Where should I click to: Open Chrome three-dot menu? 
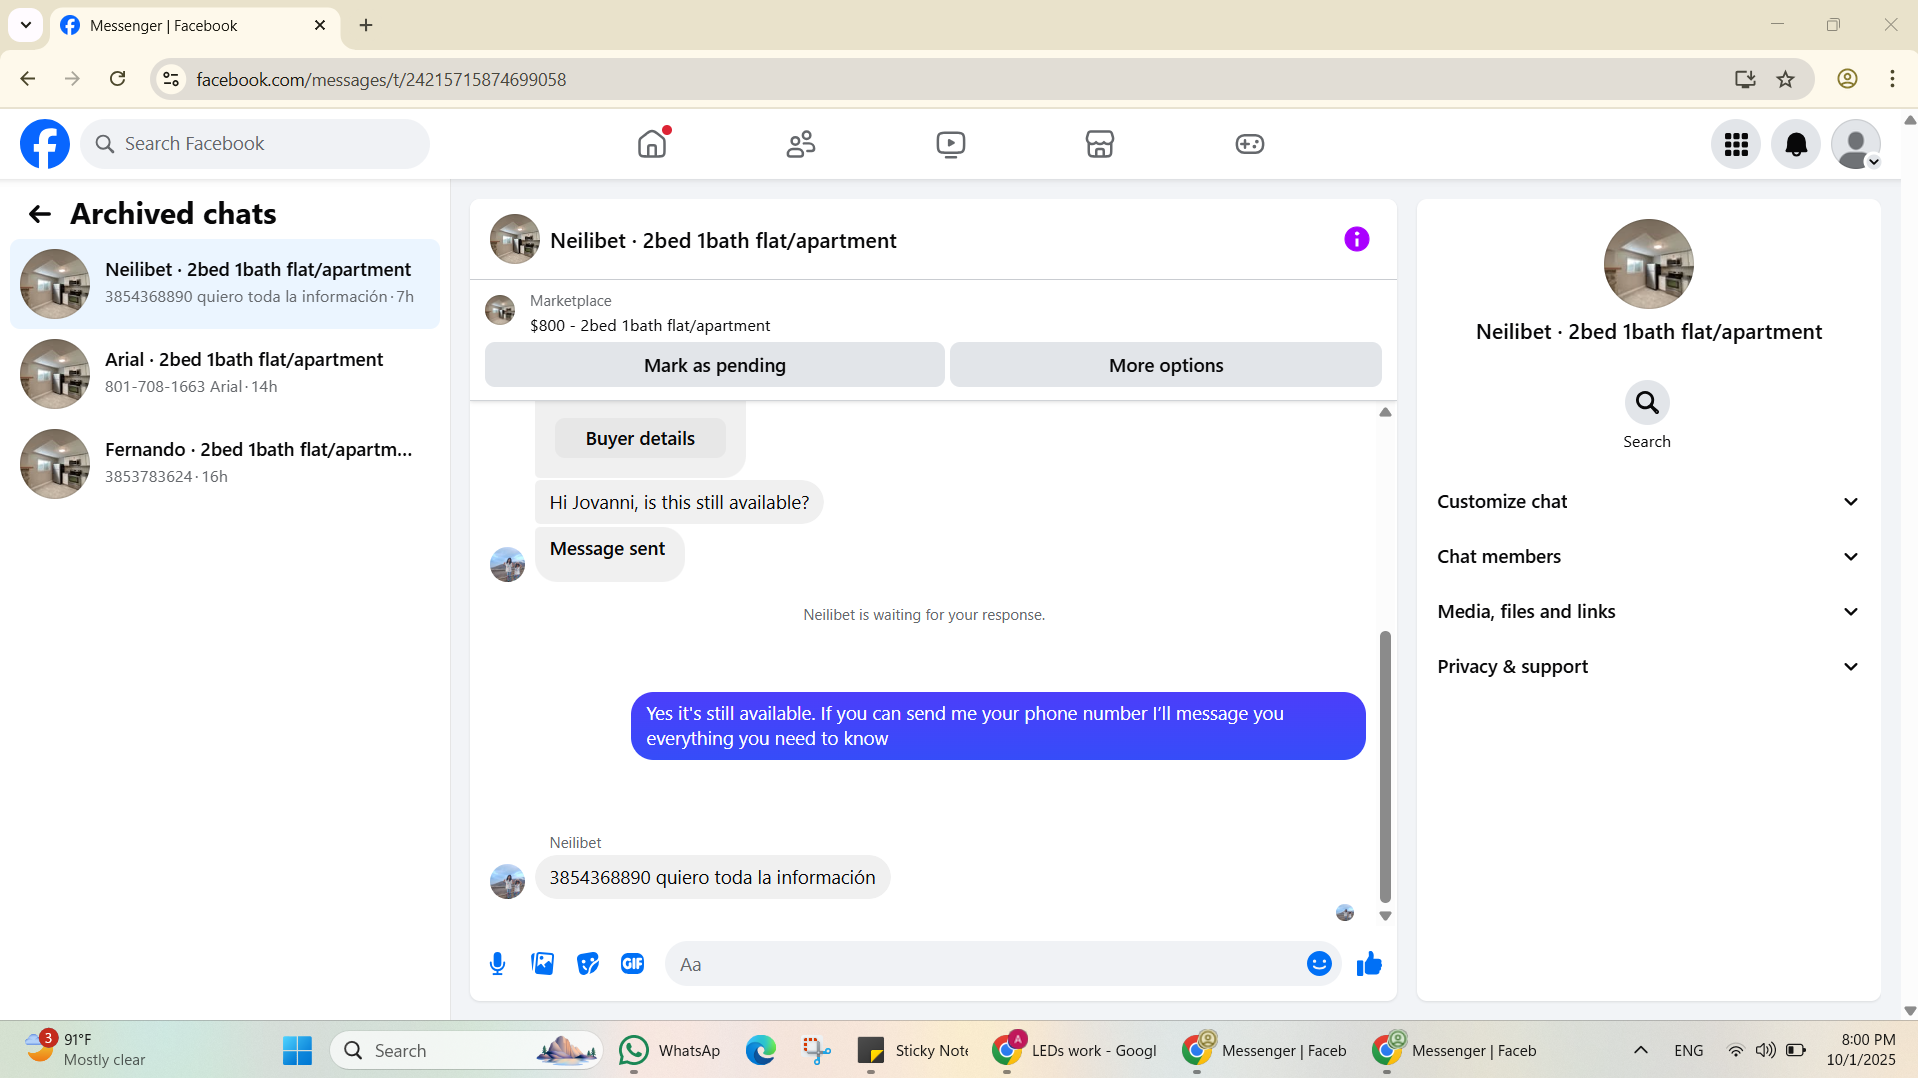[x=1892, y=79]
